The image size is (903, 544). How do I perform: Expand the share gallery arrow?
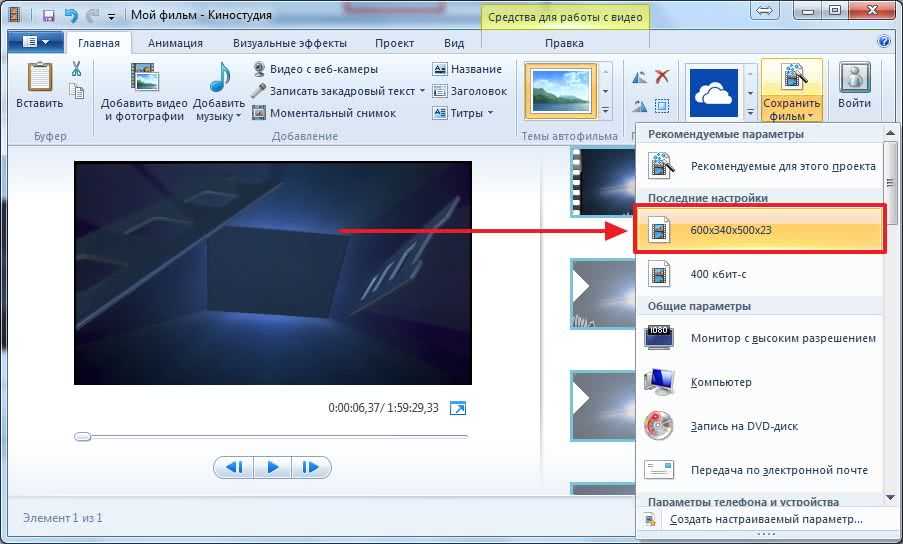[750, 112]
